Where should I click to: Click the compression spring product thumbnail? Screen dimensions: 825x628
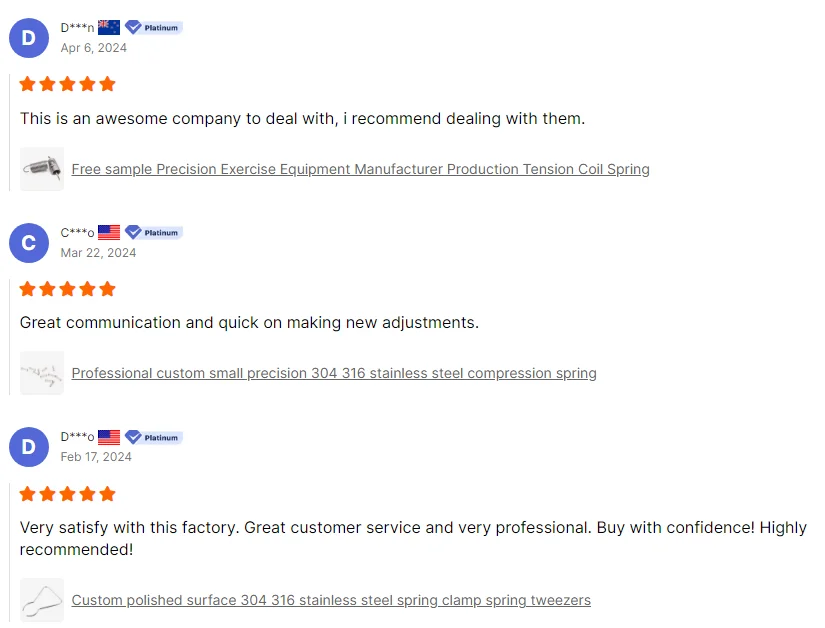point(42,373)
